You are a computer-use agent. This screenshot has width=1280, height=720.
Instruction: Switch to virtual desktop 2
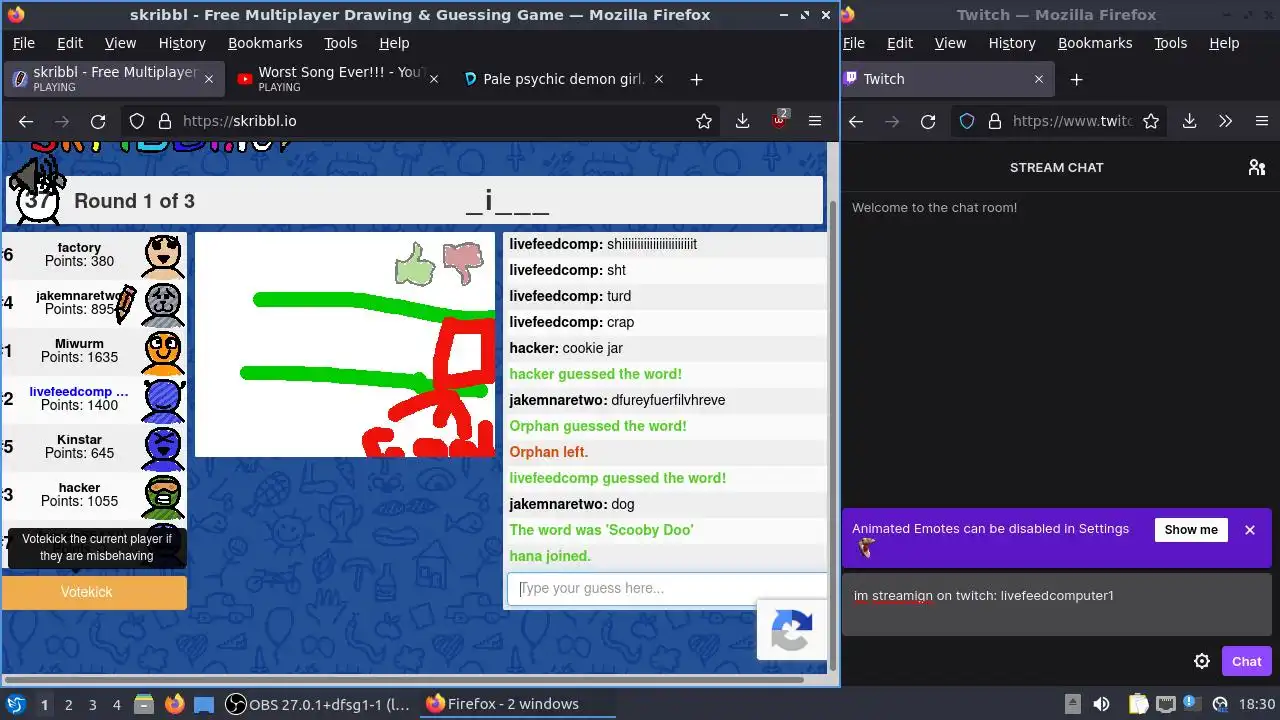point(68,704)
